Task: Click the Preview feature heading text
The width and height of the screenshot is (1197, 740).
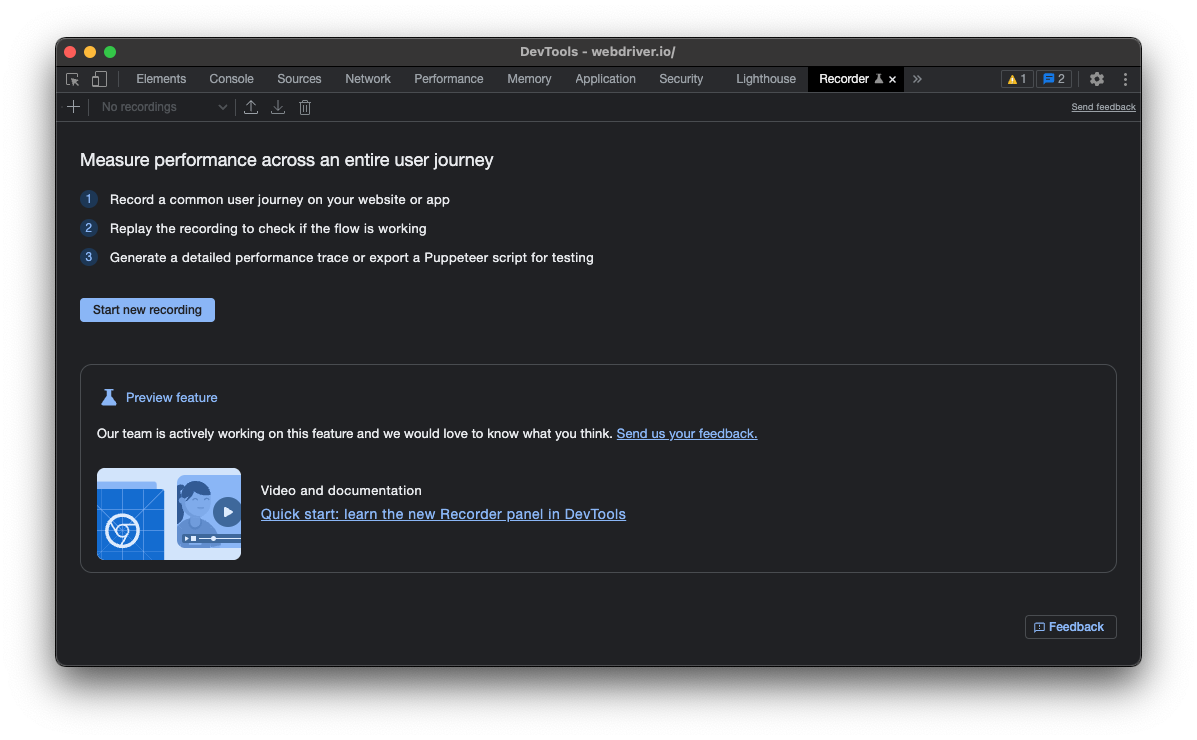Action: pyautogui.click(x=172, y=398)
